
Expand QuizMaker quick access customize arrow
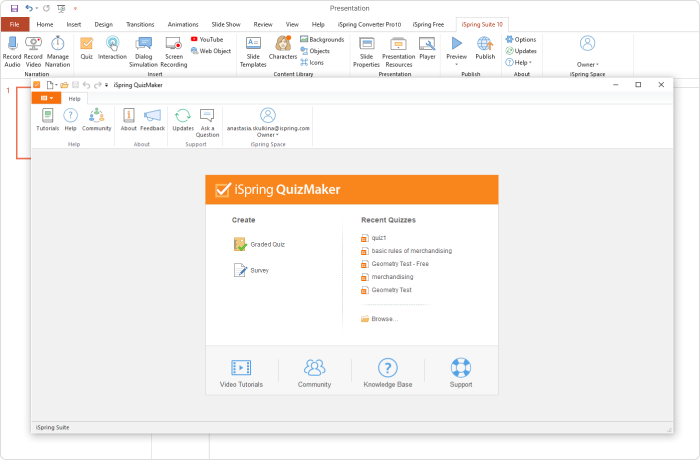[106, 85]
